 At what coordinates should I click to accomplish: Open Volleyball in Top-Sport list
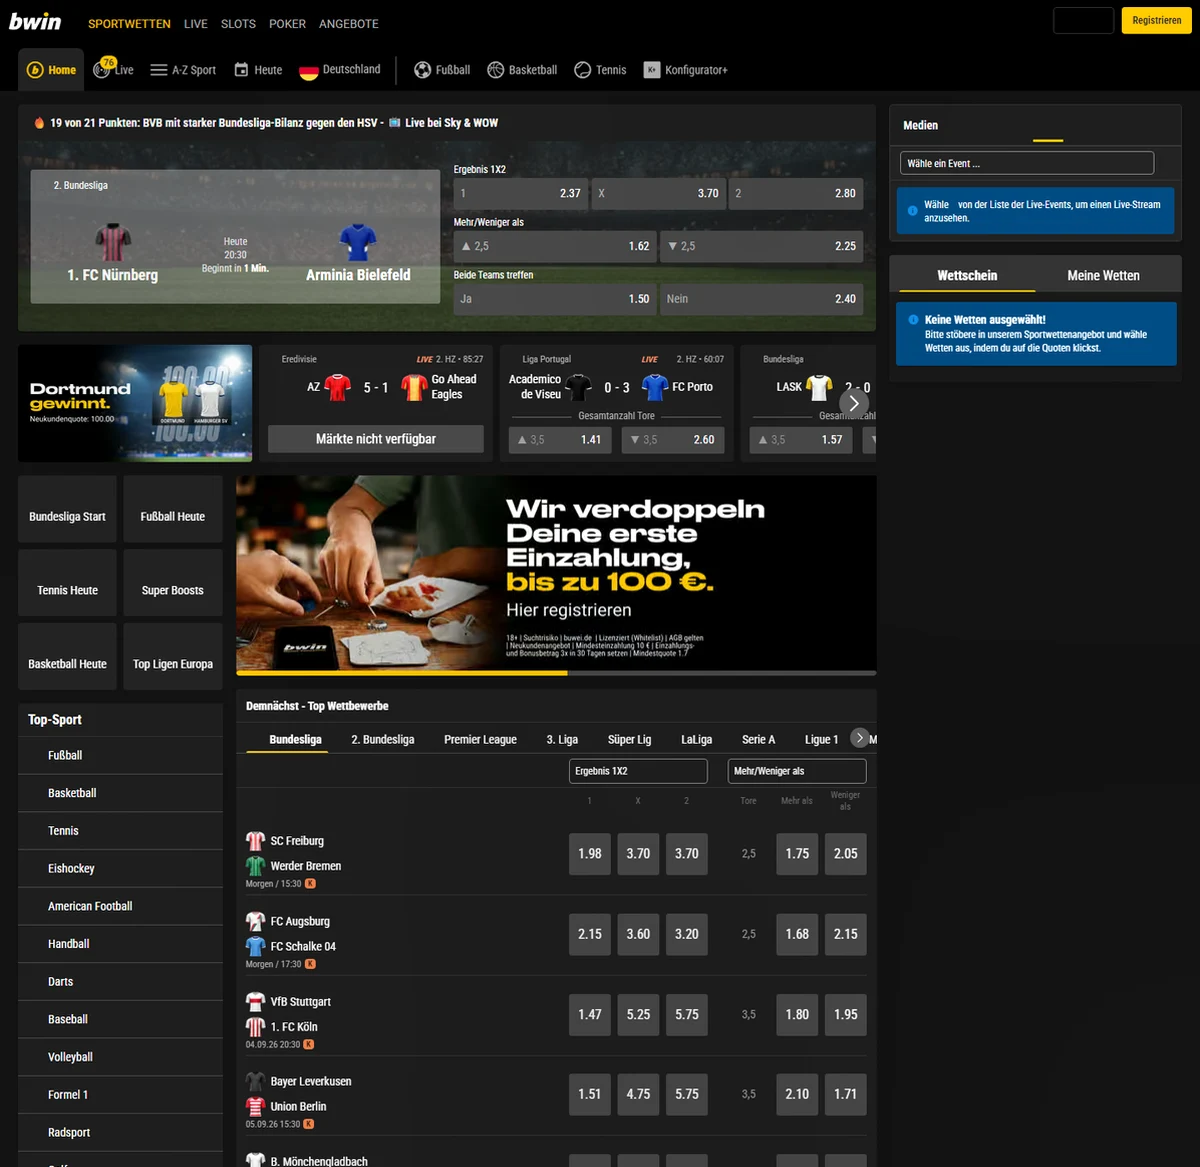pyautogui.click(x=120, y=1057)
